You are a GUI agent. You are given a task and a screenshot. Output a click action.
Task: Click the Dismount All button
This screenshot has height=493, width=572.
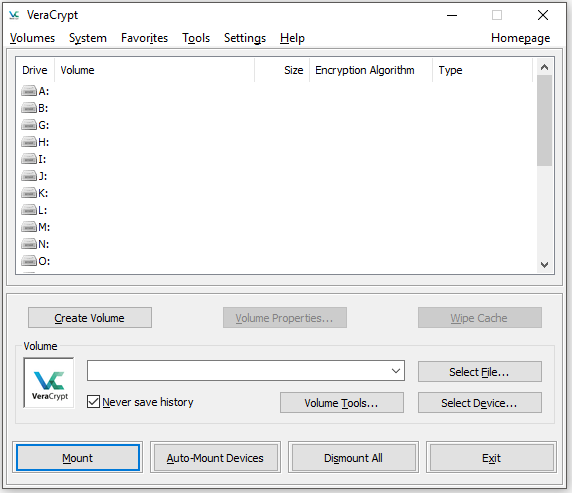click(x=353, y=458)
